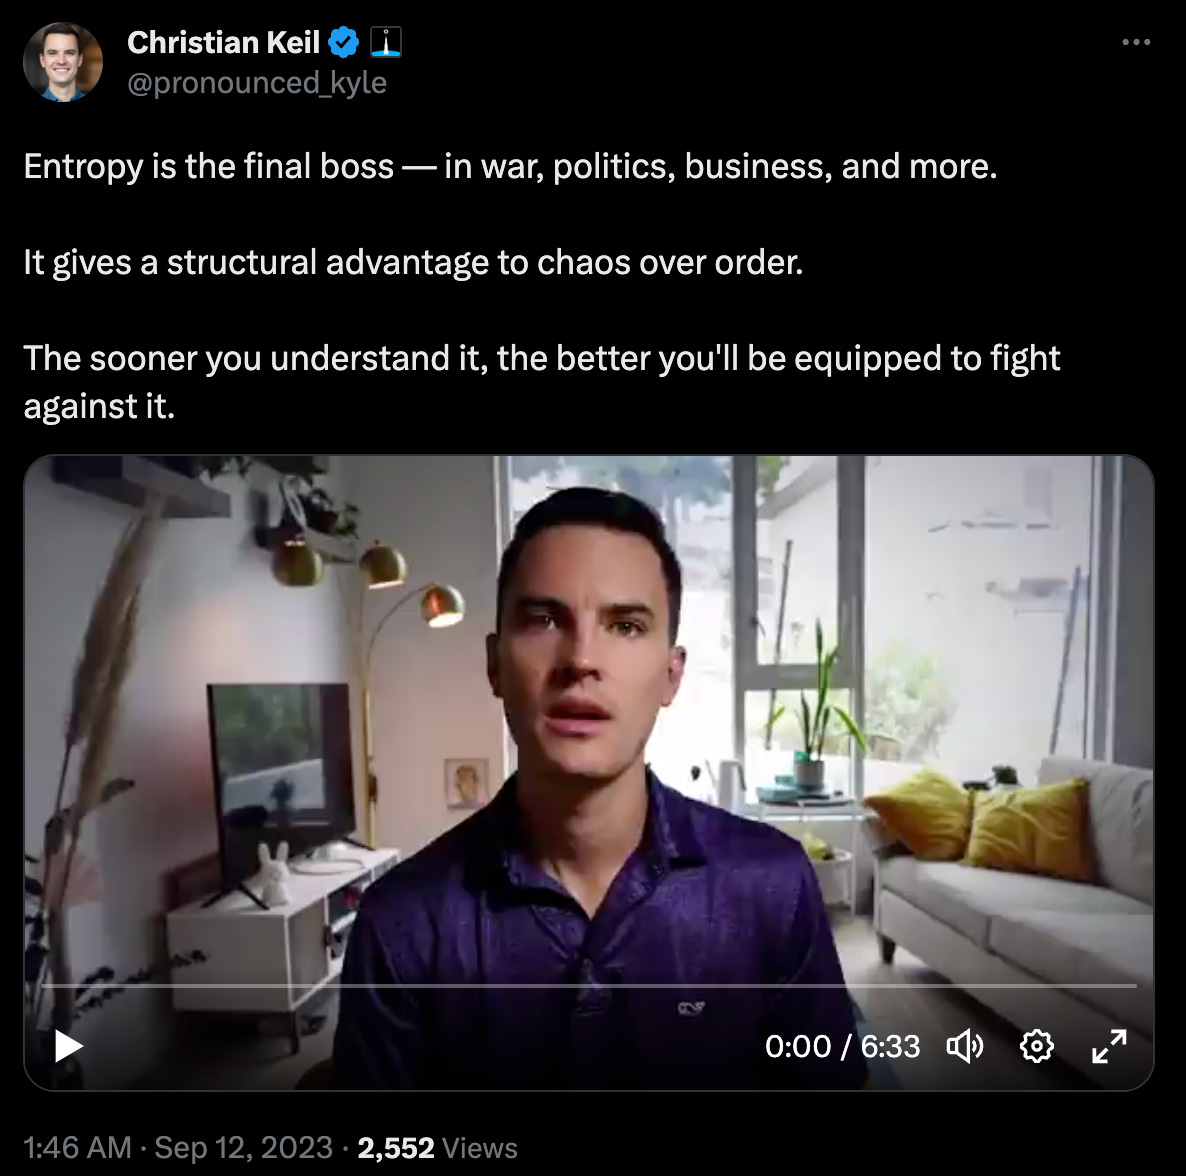This screenshot has height=1176, width=1186.
Task: Open Christian Keil's profile avatar
Action: coord(63,62)
